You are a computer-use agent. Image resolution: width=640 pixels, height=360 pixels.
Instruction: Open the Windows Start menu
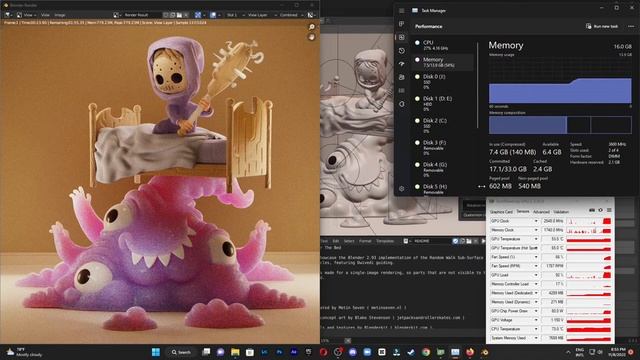[x=156, y=352]
